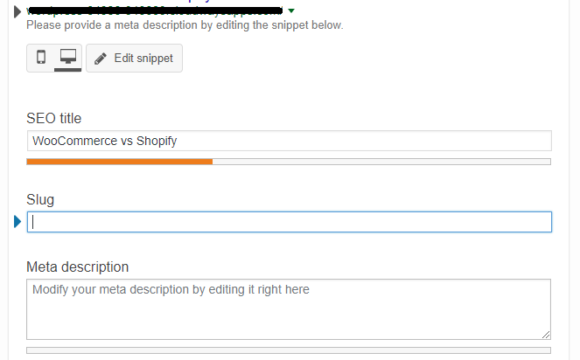Click the resize handle of Meta description box

click(x=546, y=334)
